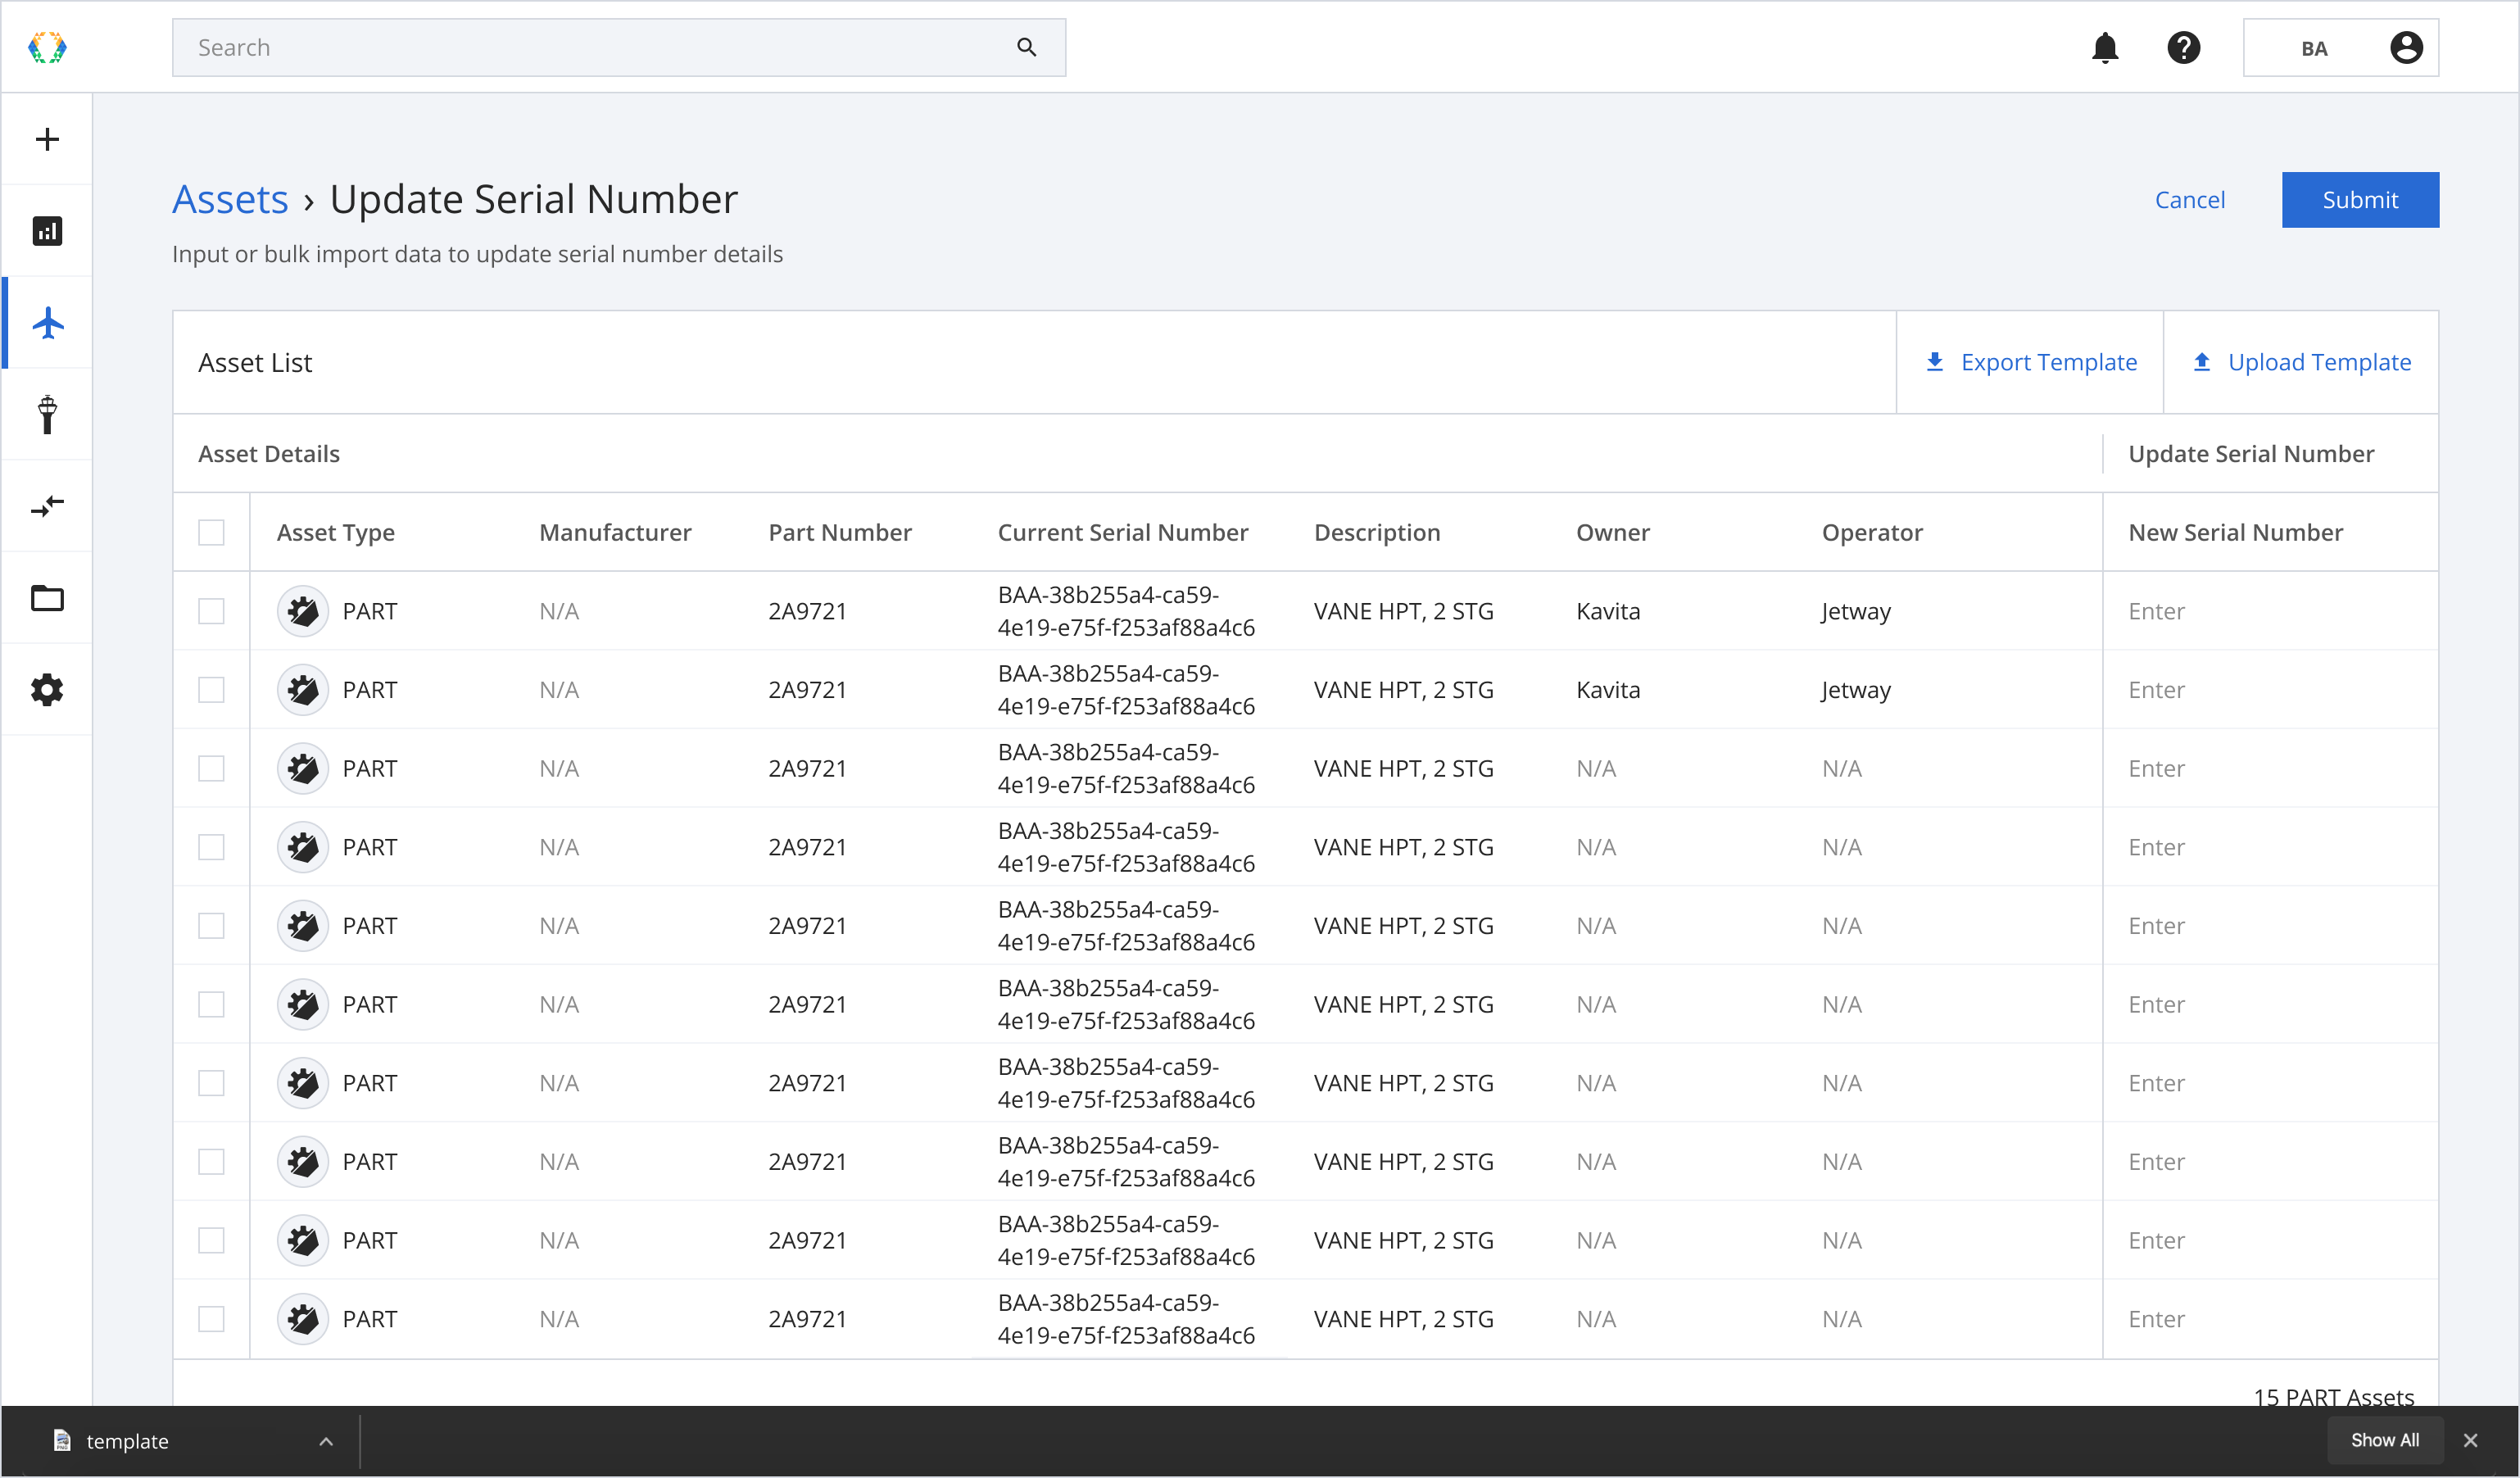This screenshot has width=2520, height=1478.
Task: Click the Submit button
Action: pyautogui.click(x=2360, y=199)
